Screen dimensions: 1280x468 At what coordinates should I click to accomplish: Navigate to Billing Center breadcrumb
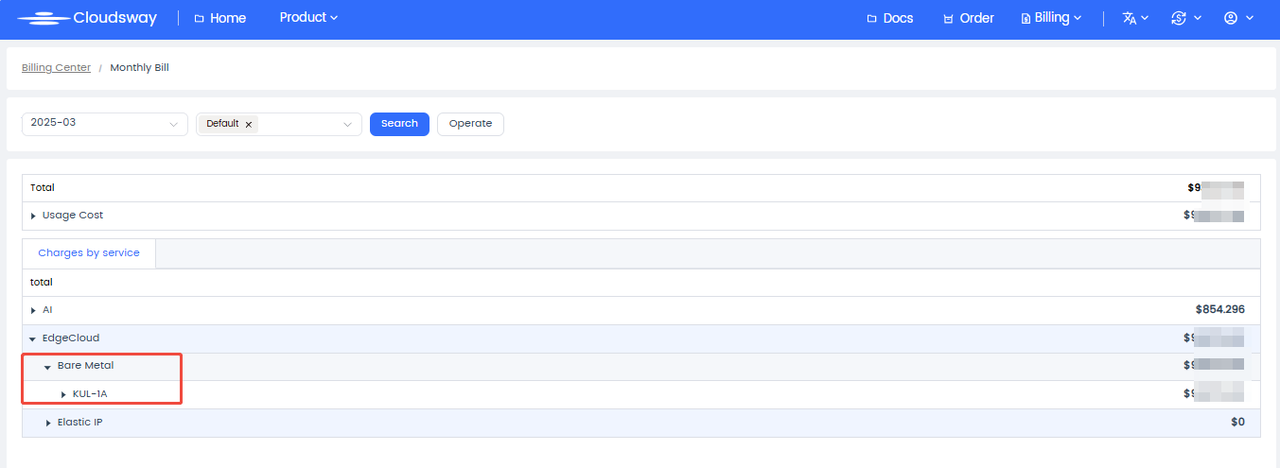[x=56, y=68]
